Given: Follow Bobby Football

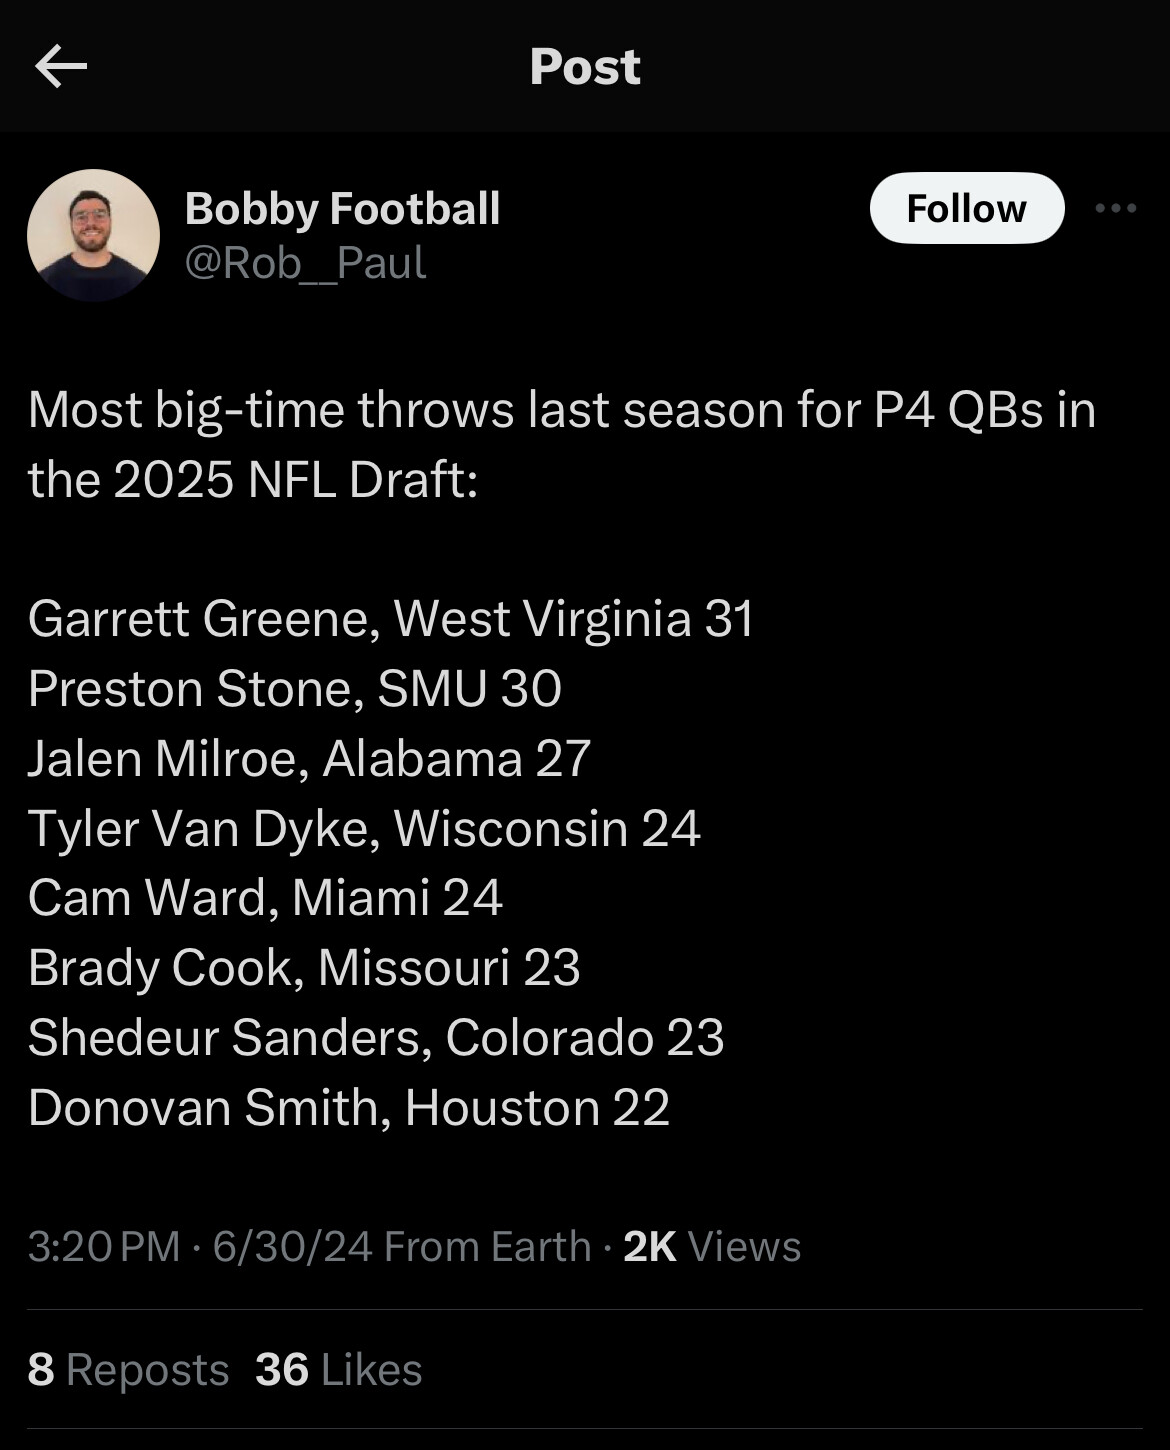Looking at the screenshot, I should [966, 208].
